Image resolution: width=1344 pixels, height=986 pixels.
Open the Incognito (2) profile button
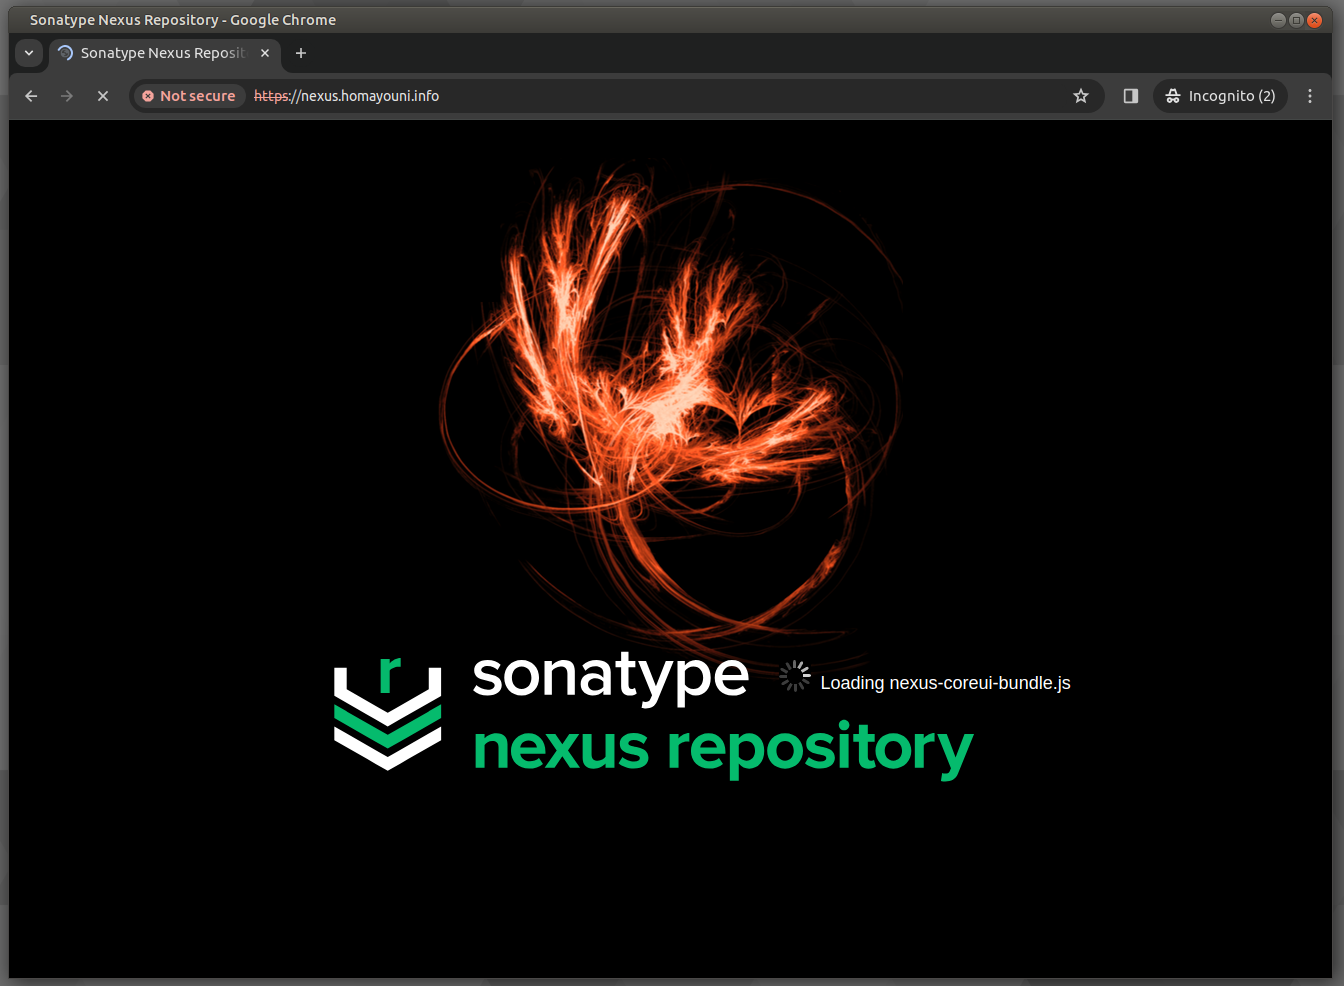[1221, 96]
